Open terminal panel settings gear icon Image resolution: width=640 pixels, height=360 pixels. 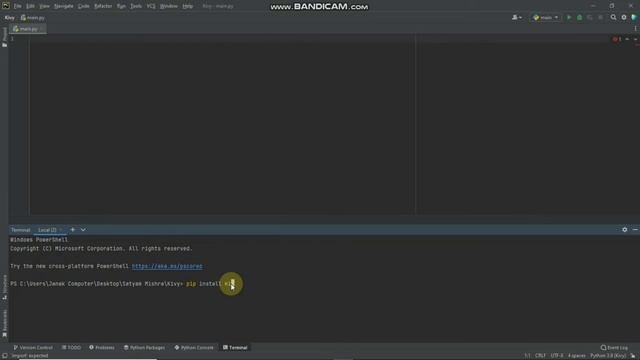pyautogui.click(x=624, y=230)
